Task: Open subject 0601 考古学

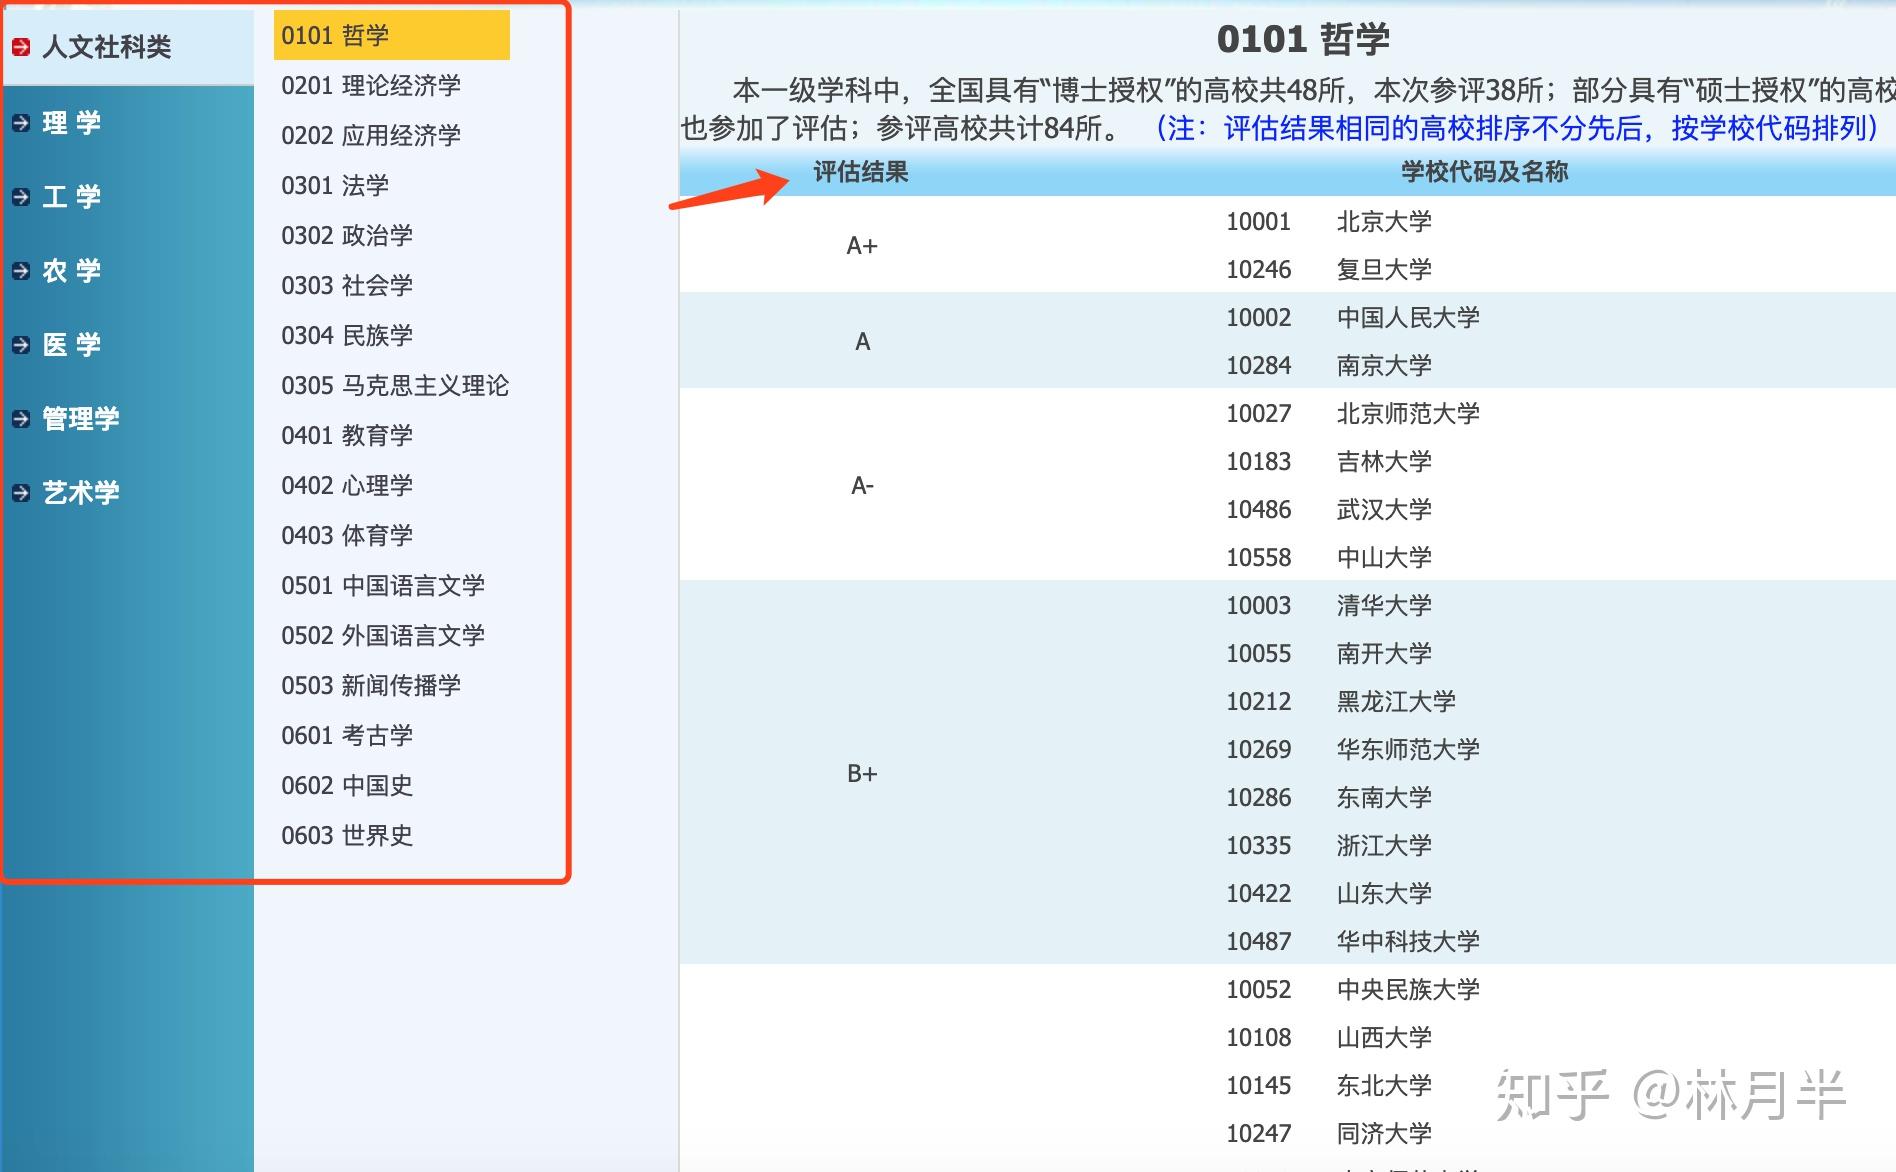Action: [347, 735]
